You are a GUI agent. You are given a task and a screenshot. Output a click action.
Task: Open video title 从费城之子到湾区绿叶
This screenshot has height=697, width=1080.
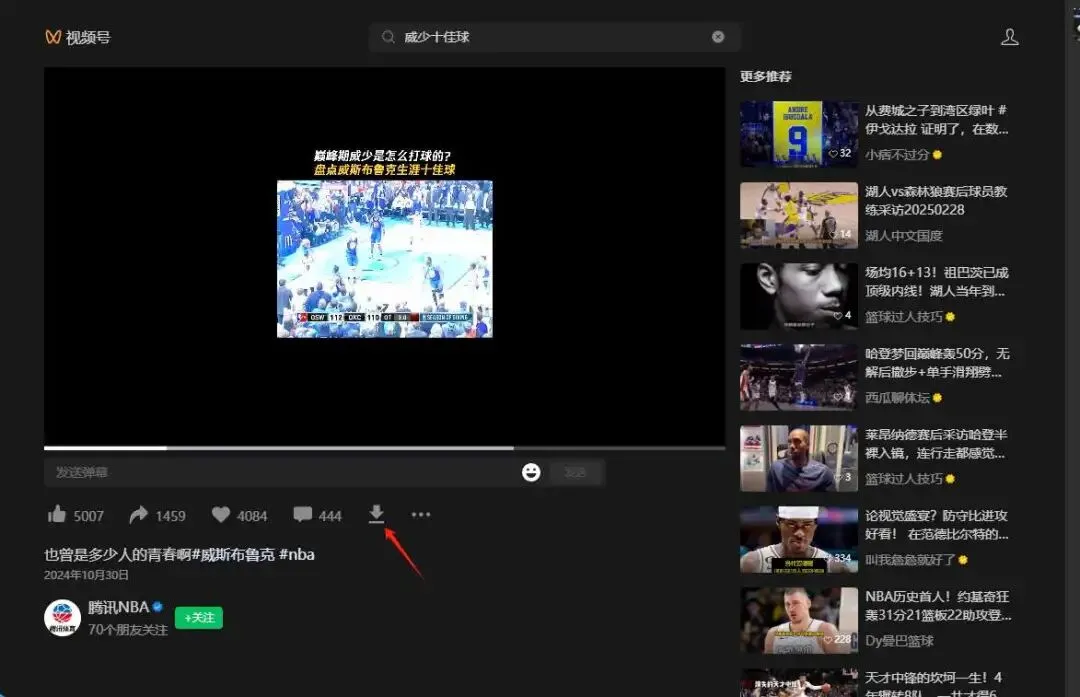pyautogui.click(x=937, y=120)
